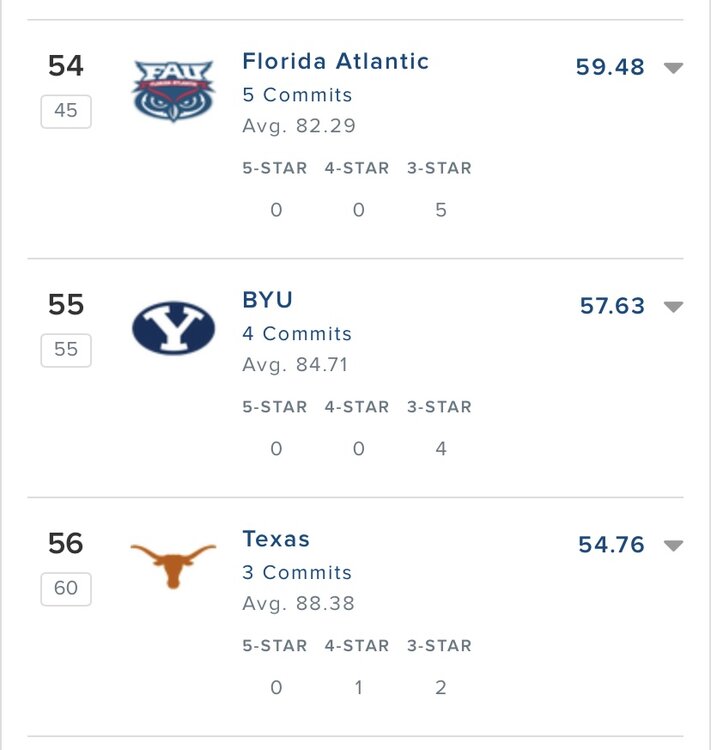Expand the BYU row dropdown arrow

click(674, 307)
